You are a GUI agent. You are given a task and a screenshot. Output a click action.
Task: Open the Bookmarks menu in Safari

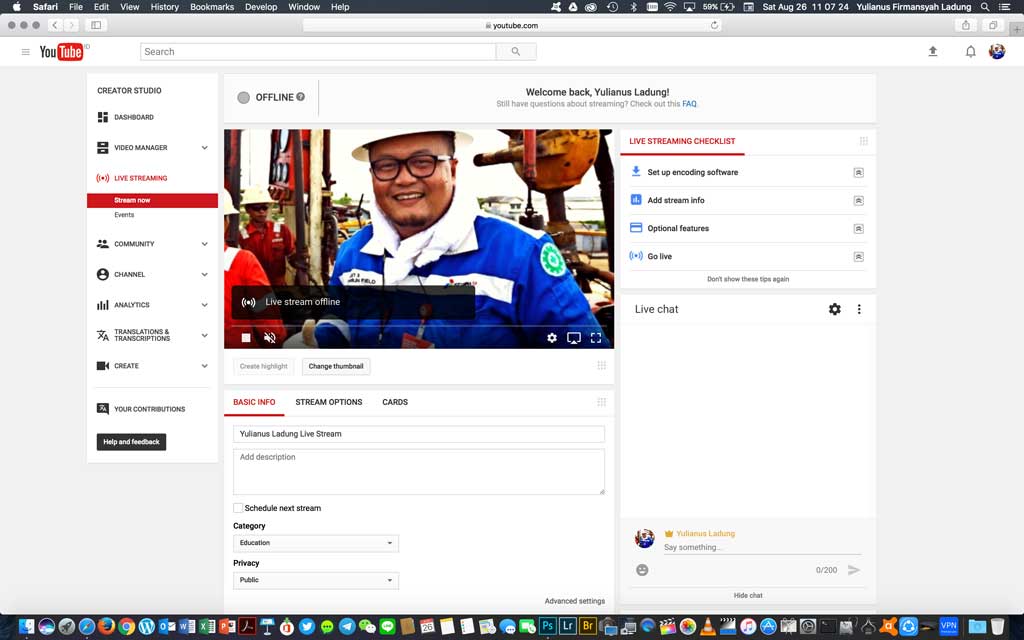coord(211,7)
